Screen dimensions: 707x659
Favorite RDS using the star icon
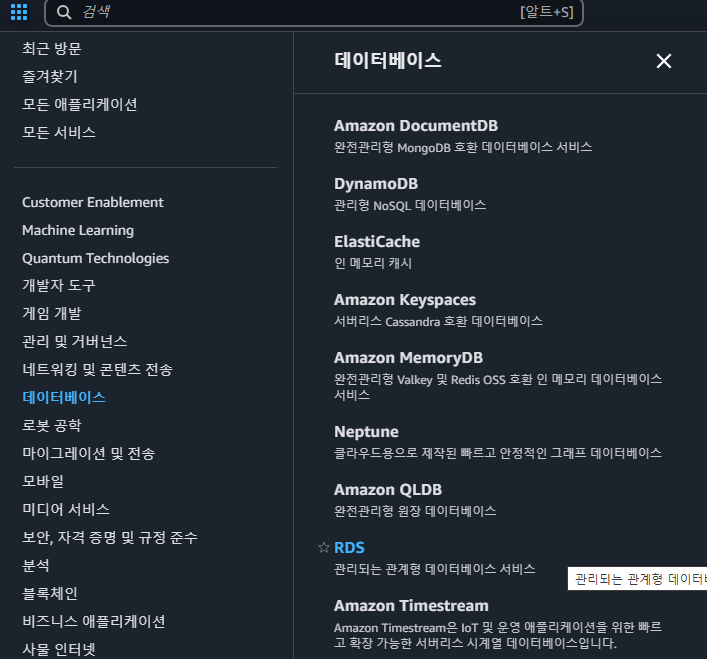pos(324,548)
